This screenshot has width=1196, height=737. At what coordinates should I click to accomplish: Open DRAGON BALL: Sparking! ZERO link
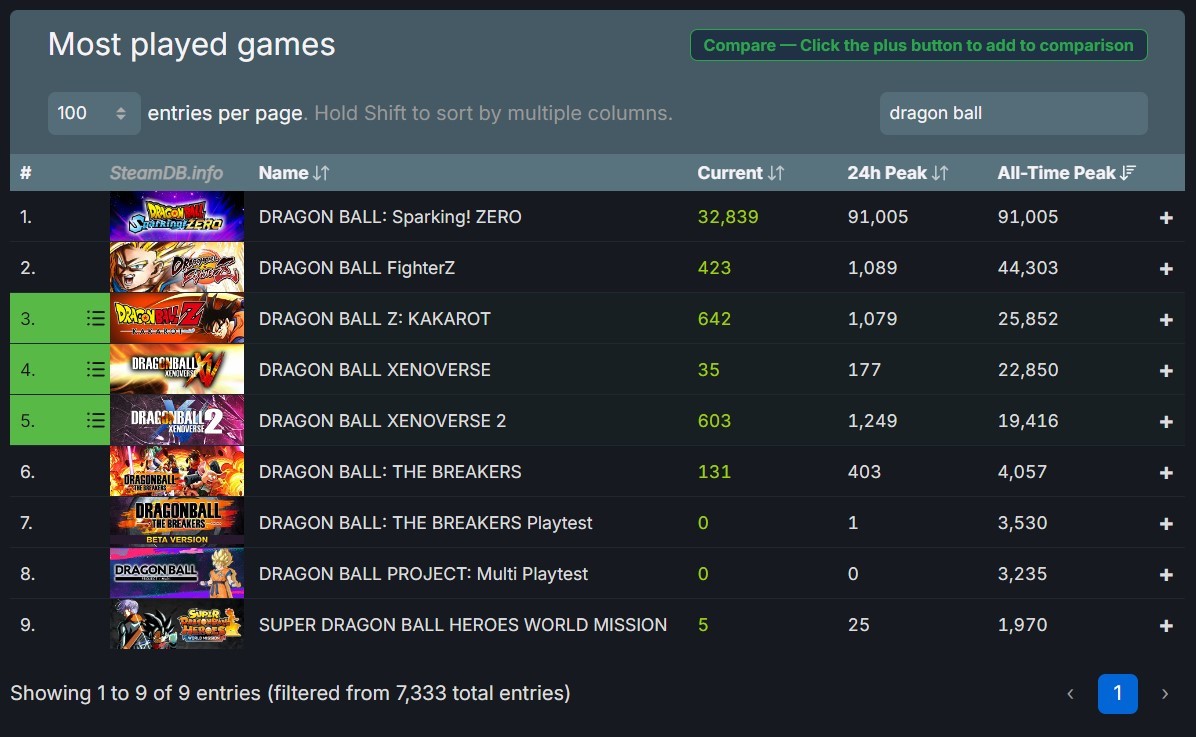(390, 217)
